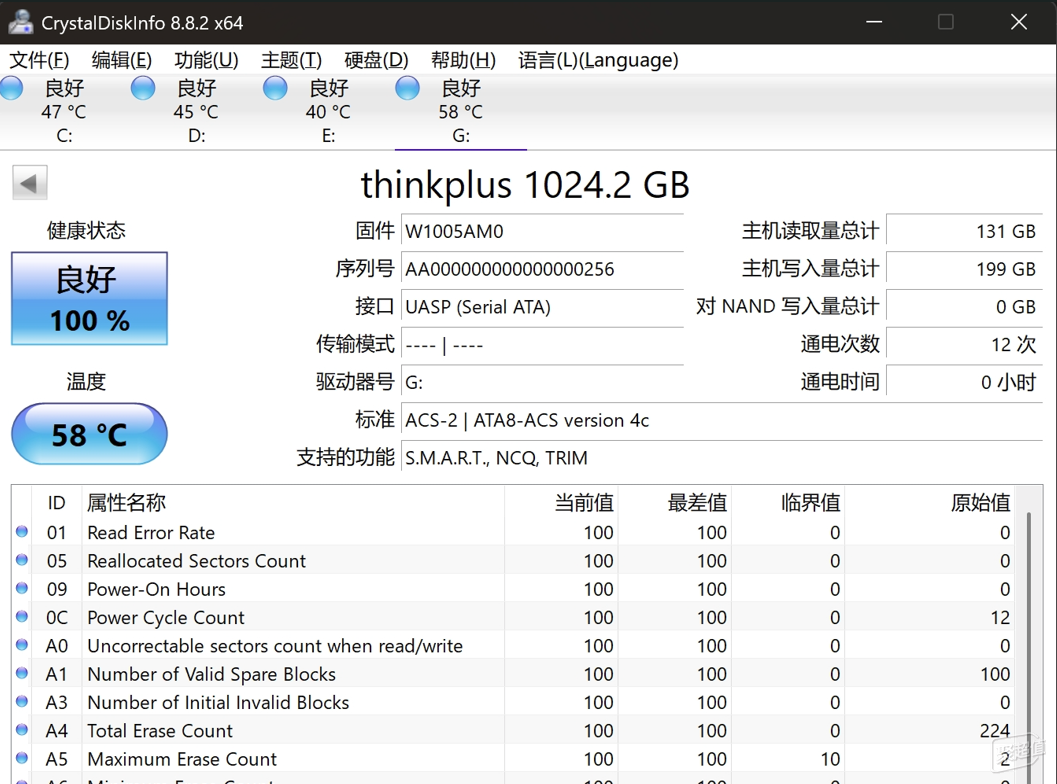Image resolution: width=1057 pixels, height=784 pixels.
Task: Open the 编辑(E) menu
Action: (121, 60)
